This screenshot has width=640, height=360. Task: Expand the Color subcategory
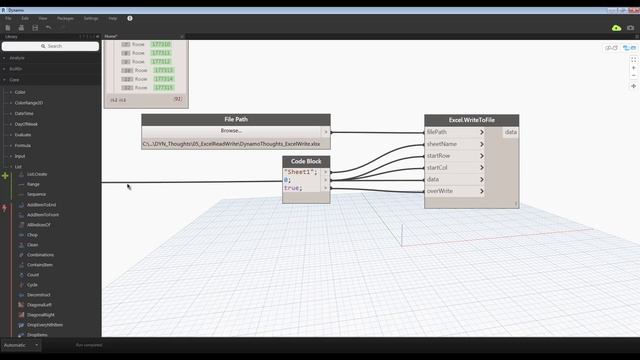tap(20, 92)
